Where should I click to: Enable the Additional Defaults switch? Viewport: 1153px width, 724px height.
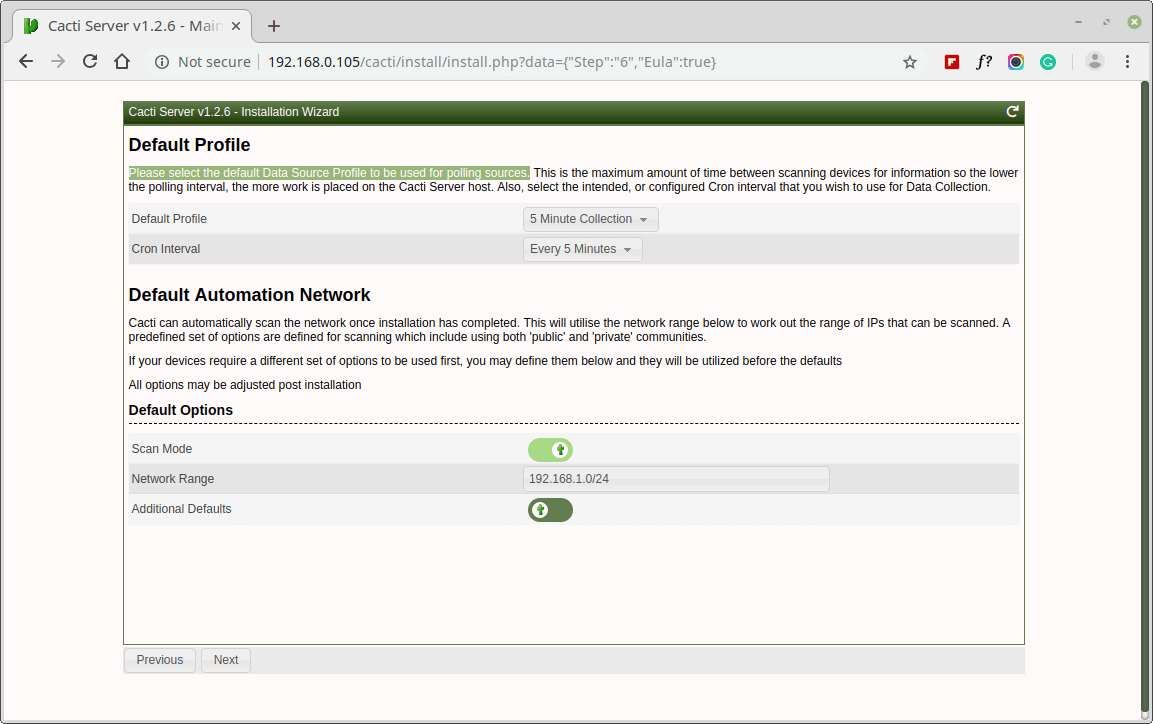click(550, 509)
